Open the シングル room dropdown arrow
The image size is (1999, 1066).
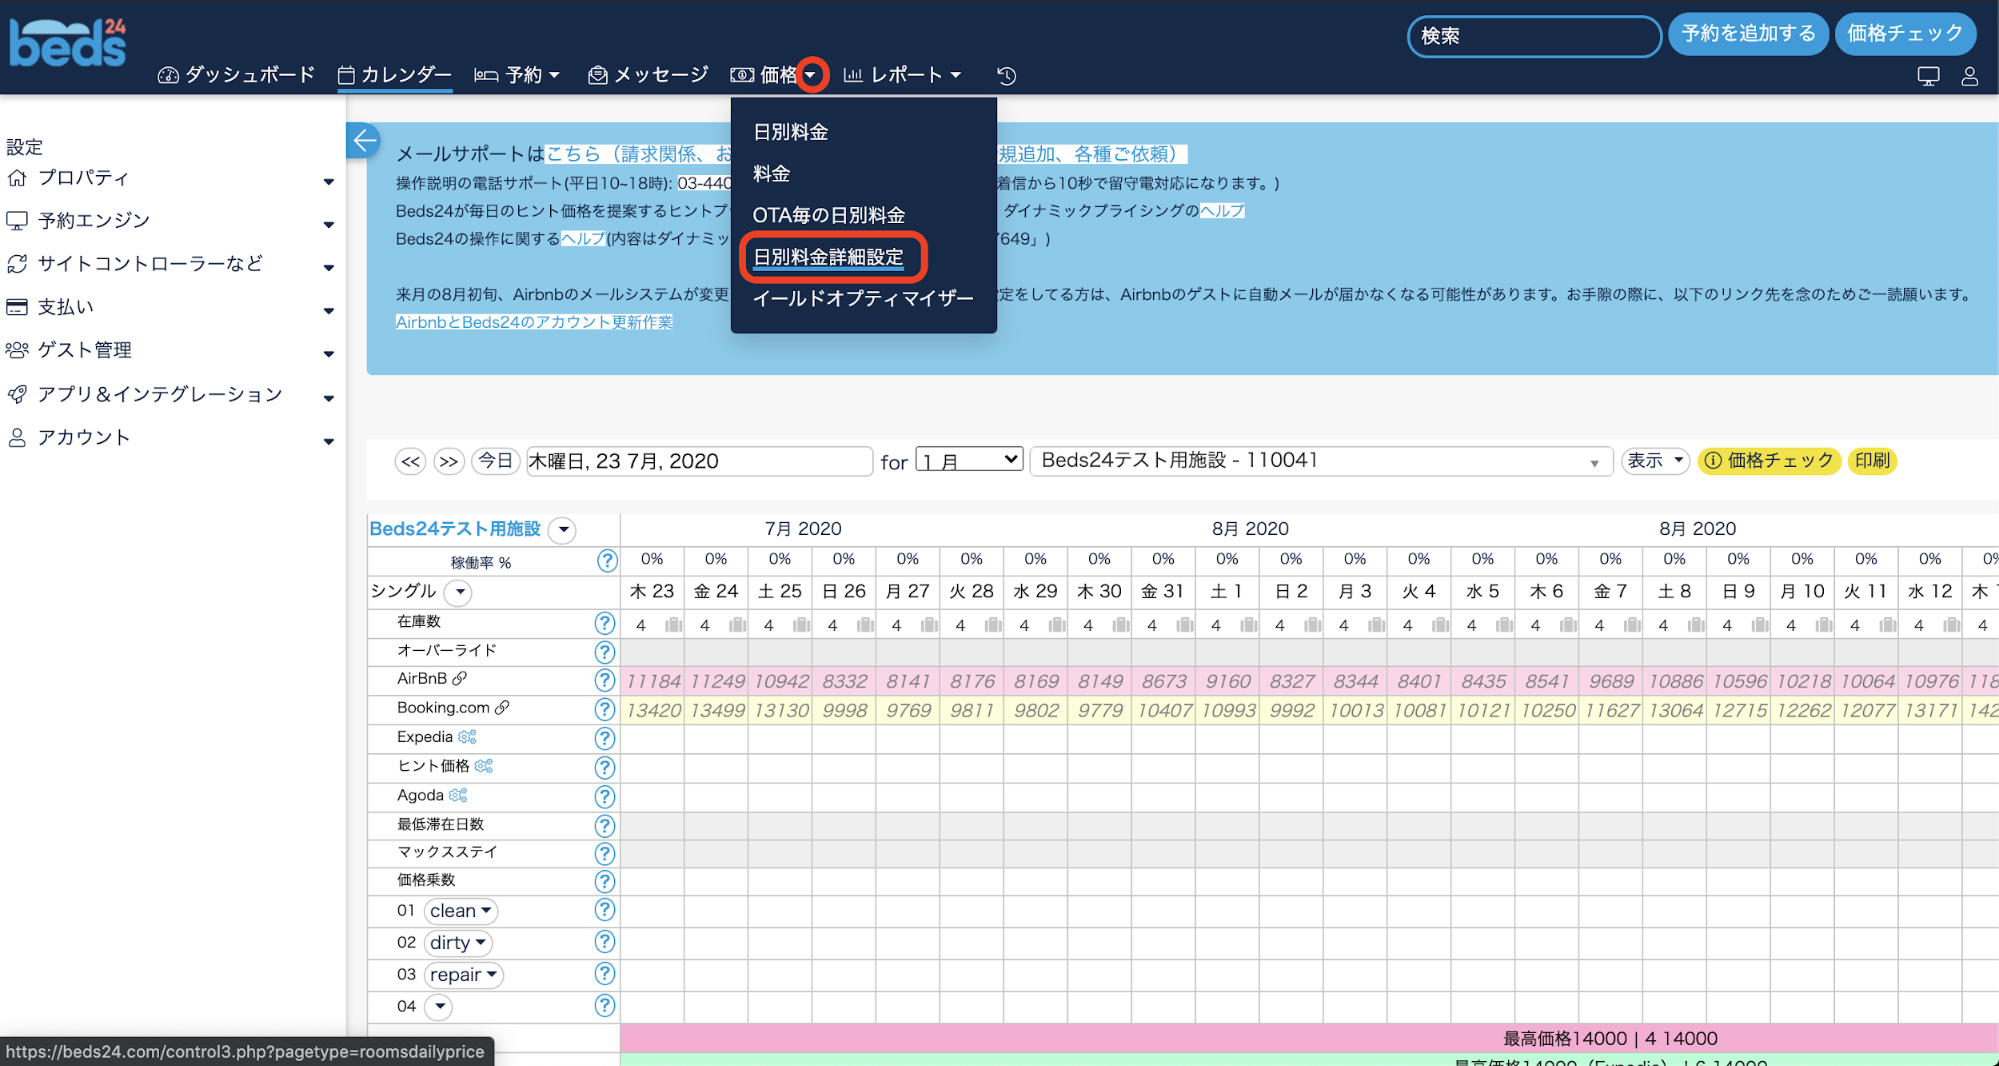459,592
